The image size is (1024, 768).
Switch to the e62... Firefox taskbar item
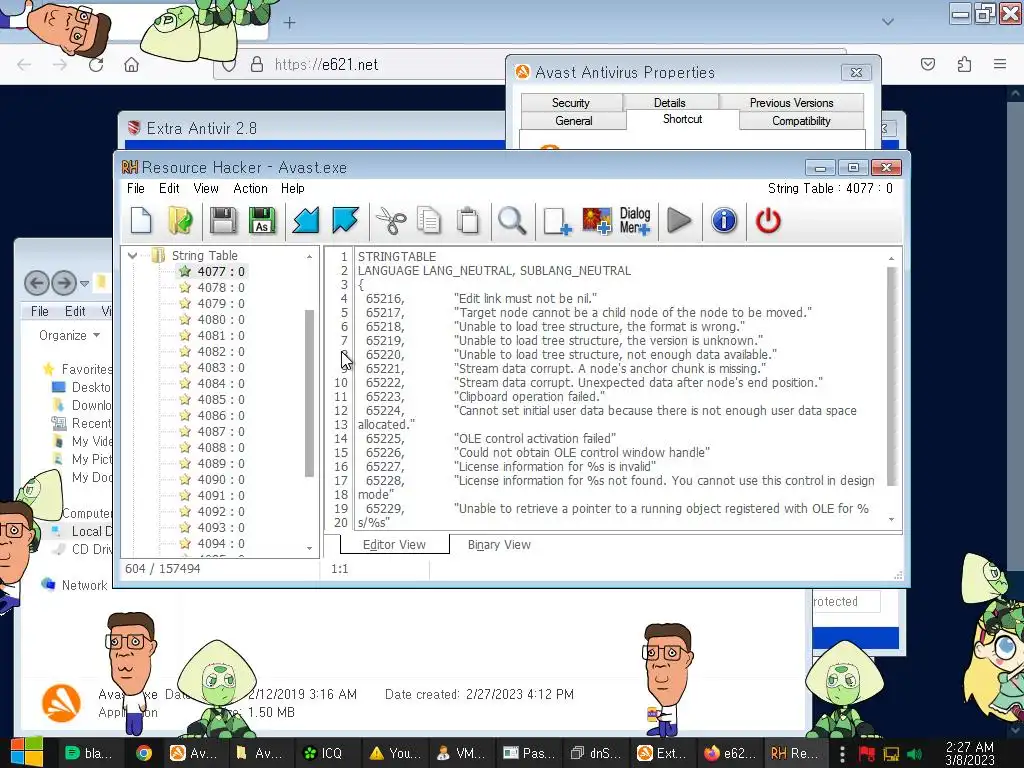coord(731,753)
